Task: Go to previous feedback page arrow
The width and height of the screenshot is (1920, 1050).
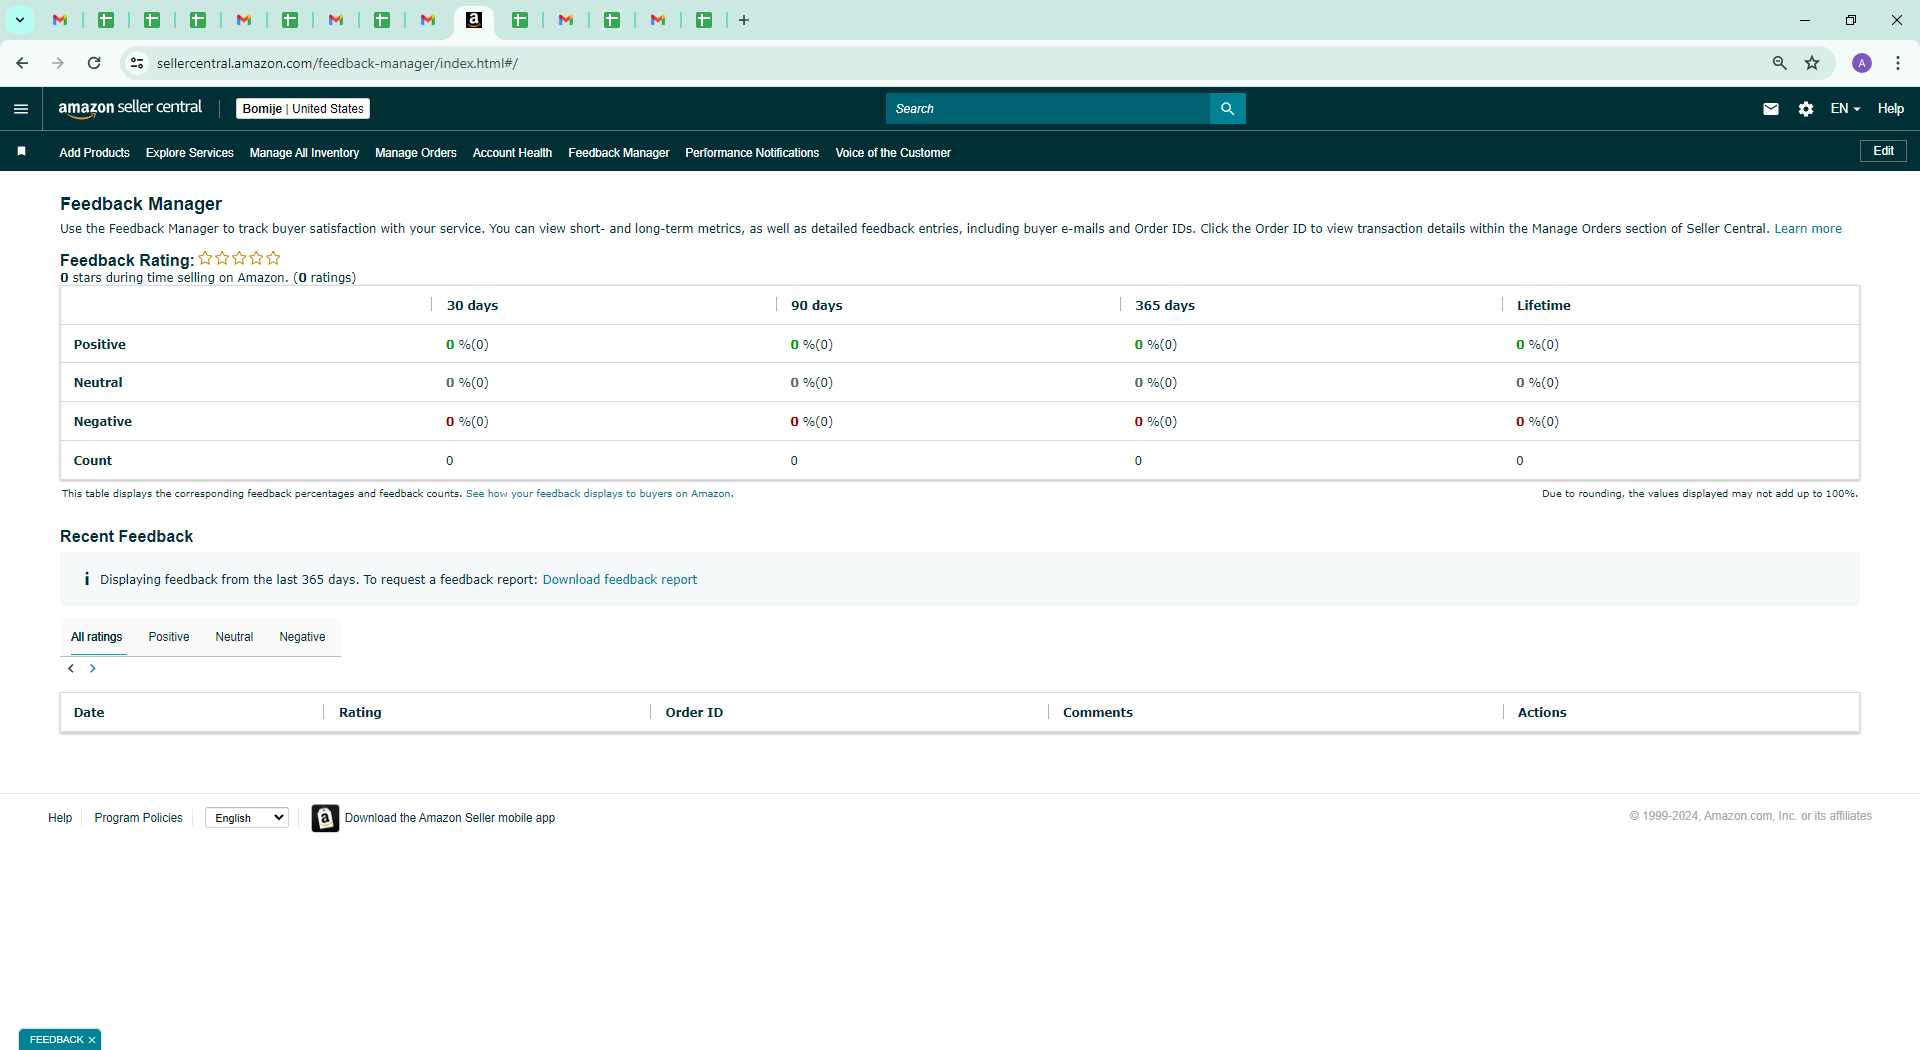Action: [x=71, y=668]
